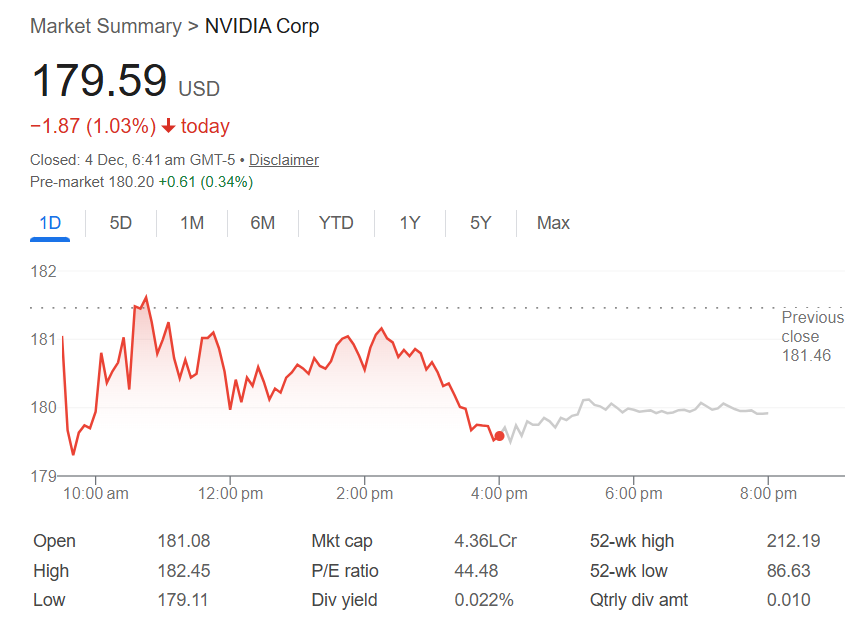Select the 1Y chart tab
864x631 pixels.
click(x=410, y=223)
